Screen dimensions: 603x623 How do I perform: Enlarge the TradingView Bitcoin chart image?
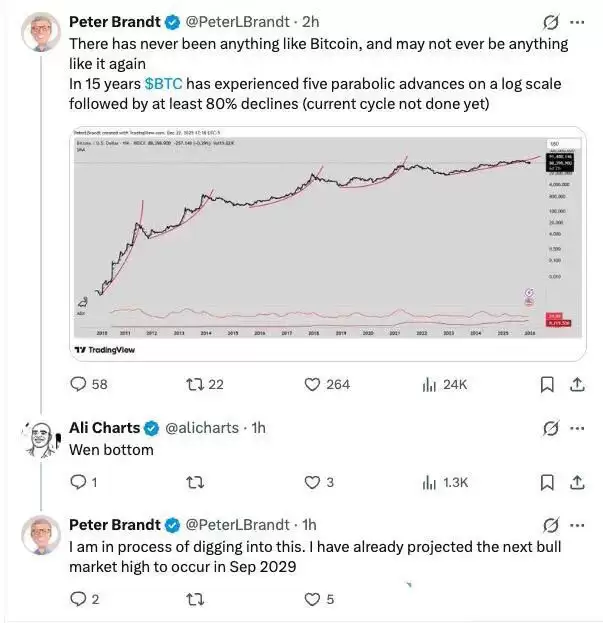327,244
